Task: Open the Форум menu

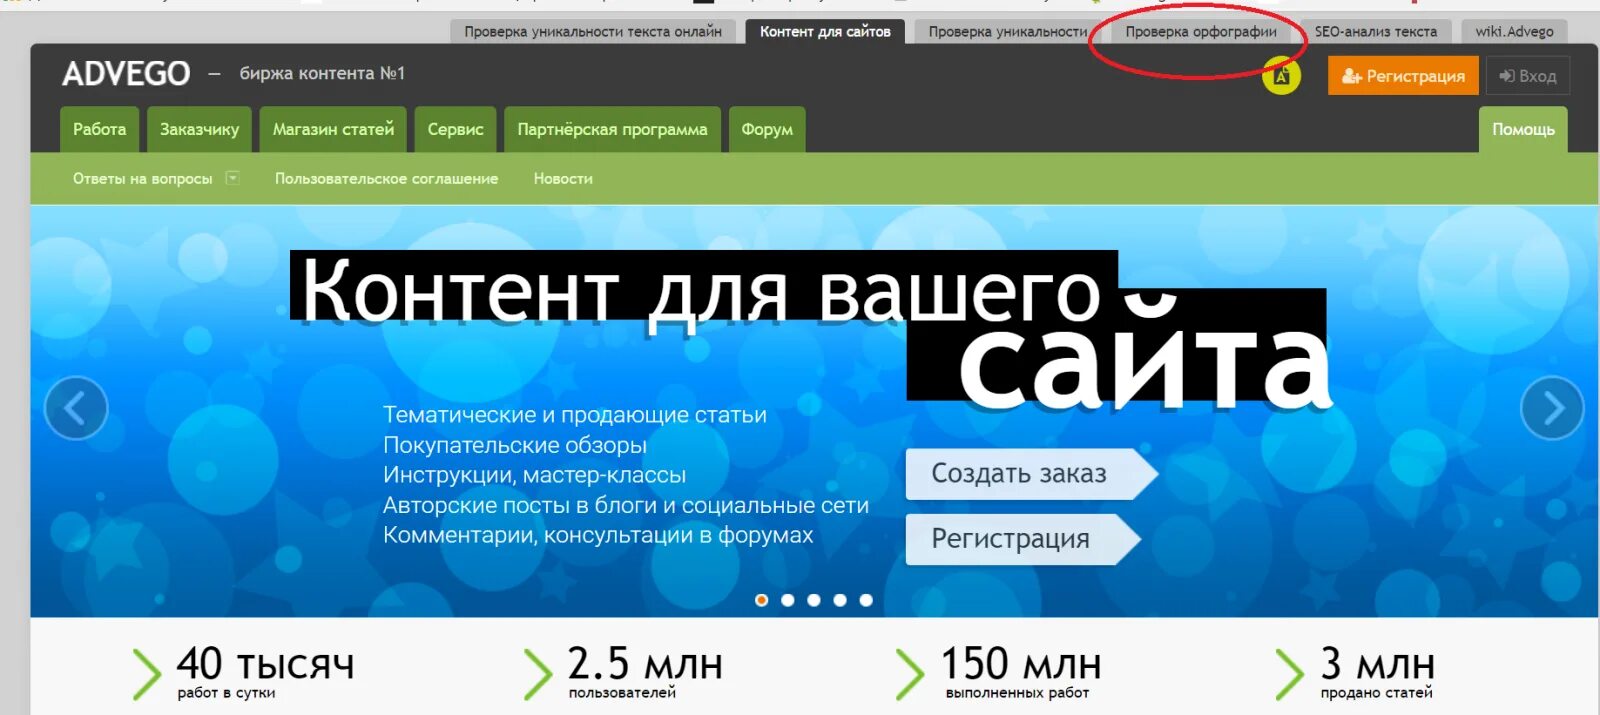Action: pos(767,130)
